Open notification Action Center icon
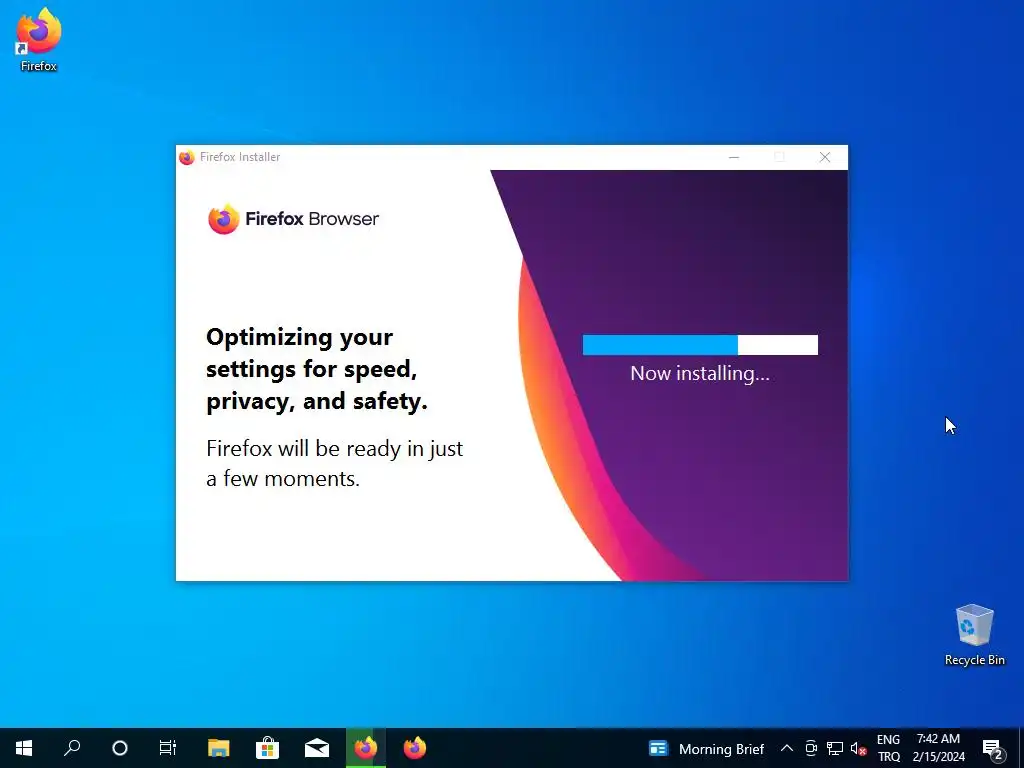The width and height of the screenshot is (1024, 768). click(993, 748)
